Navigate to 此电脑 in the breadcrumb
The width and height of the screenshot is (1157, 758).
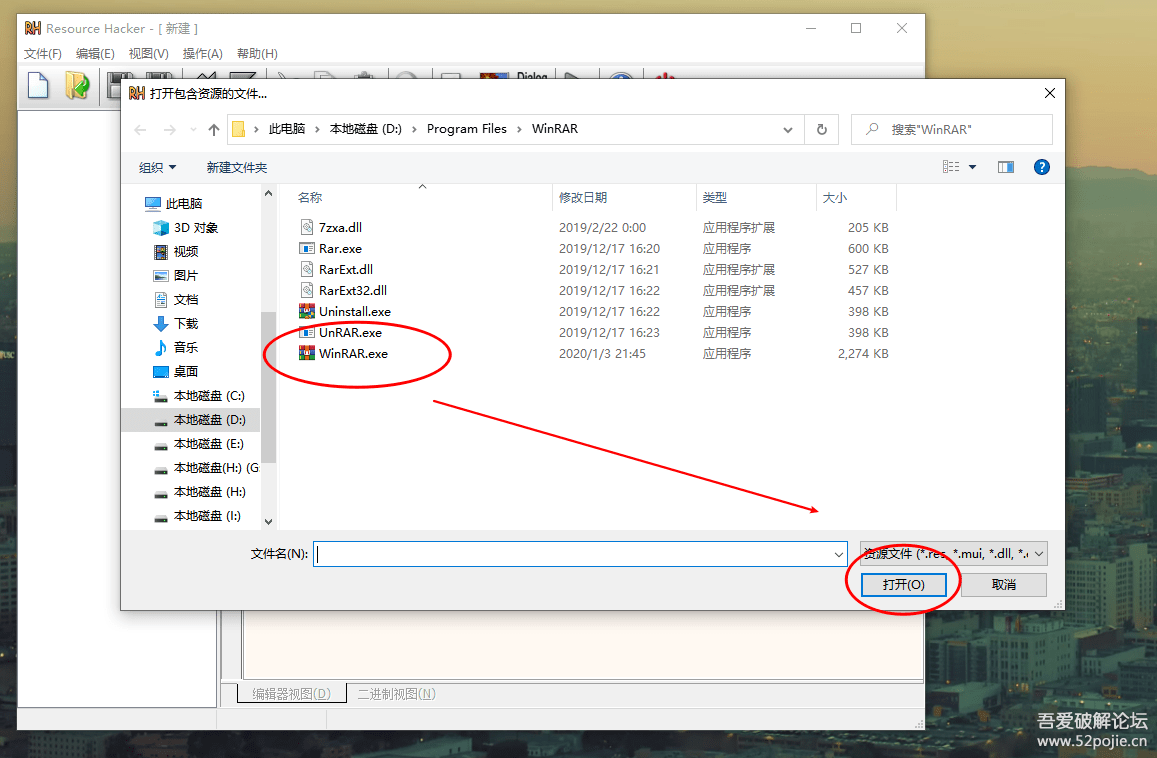(287, 129)
